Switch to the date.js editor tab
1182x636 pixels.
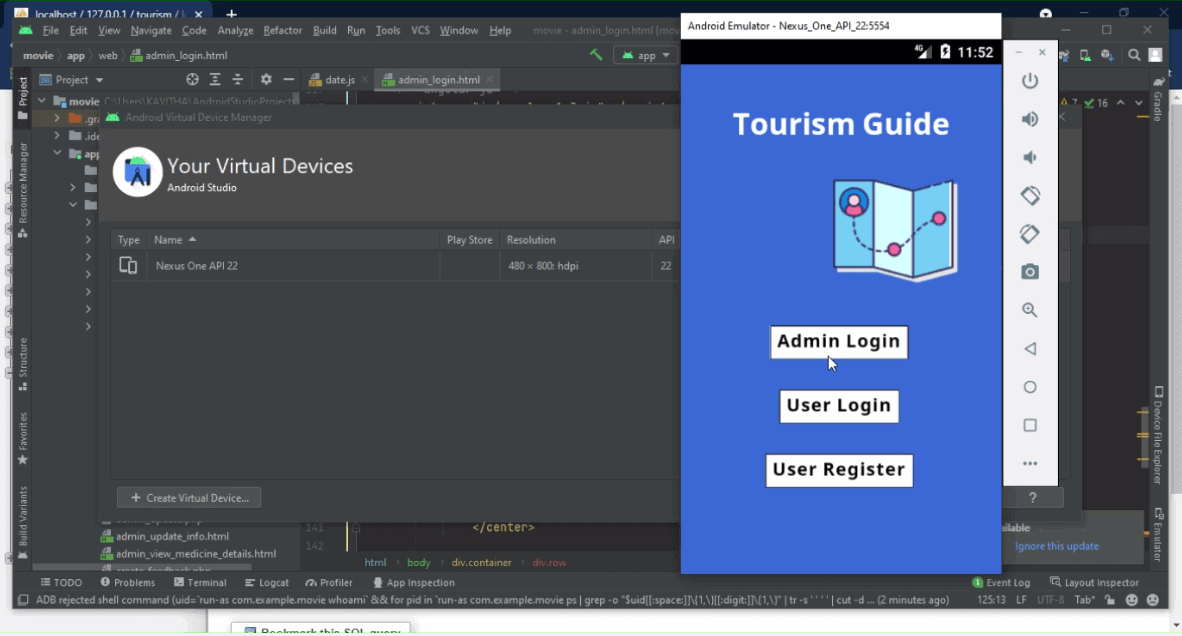click(339, 80)
